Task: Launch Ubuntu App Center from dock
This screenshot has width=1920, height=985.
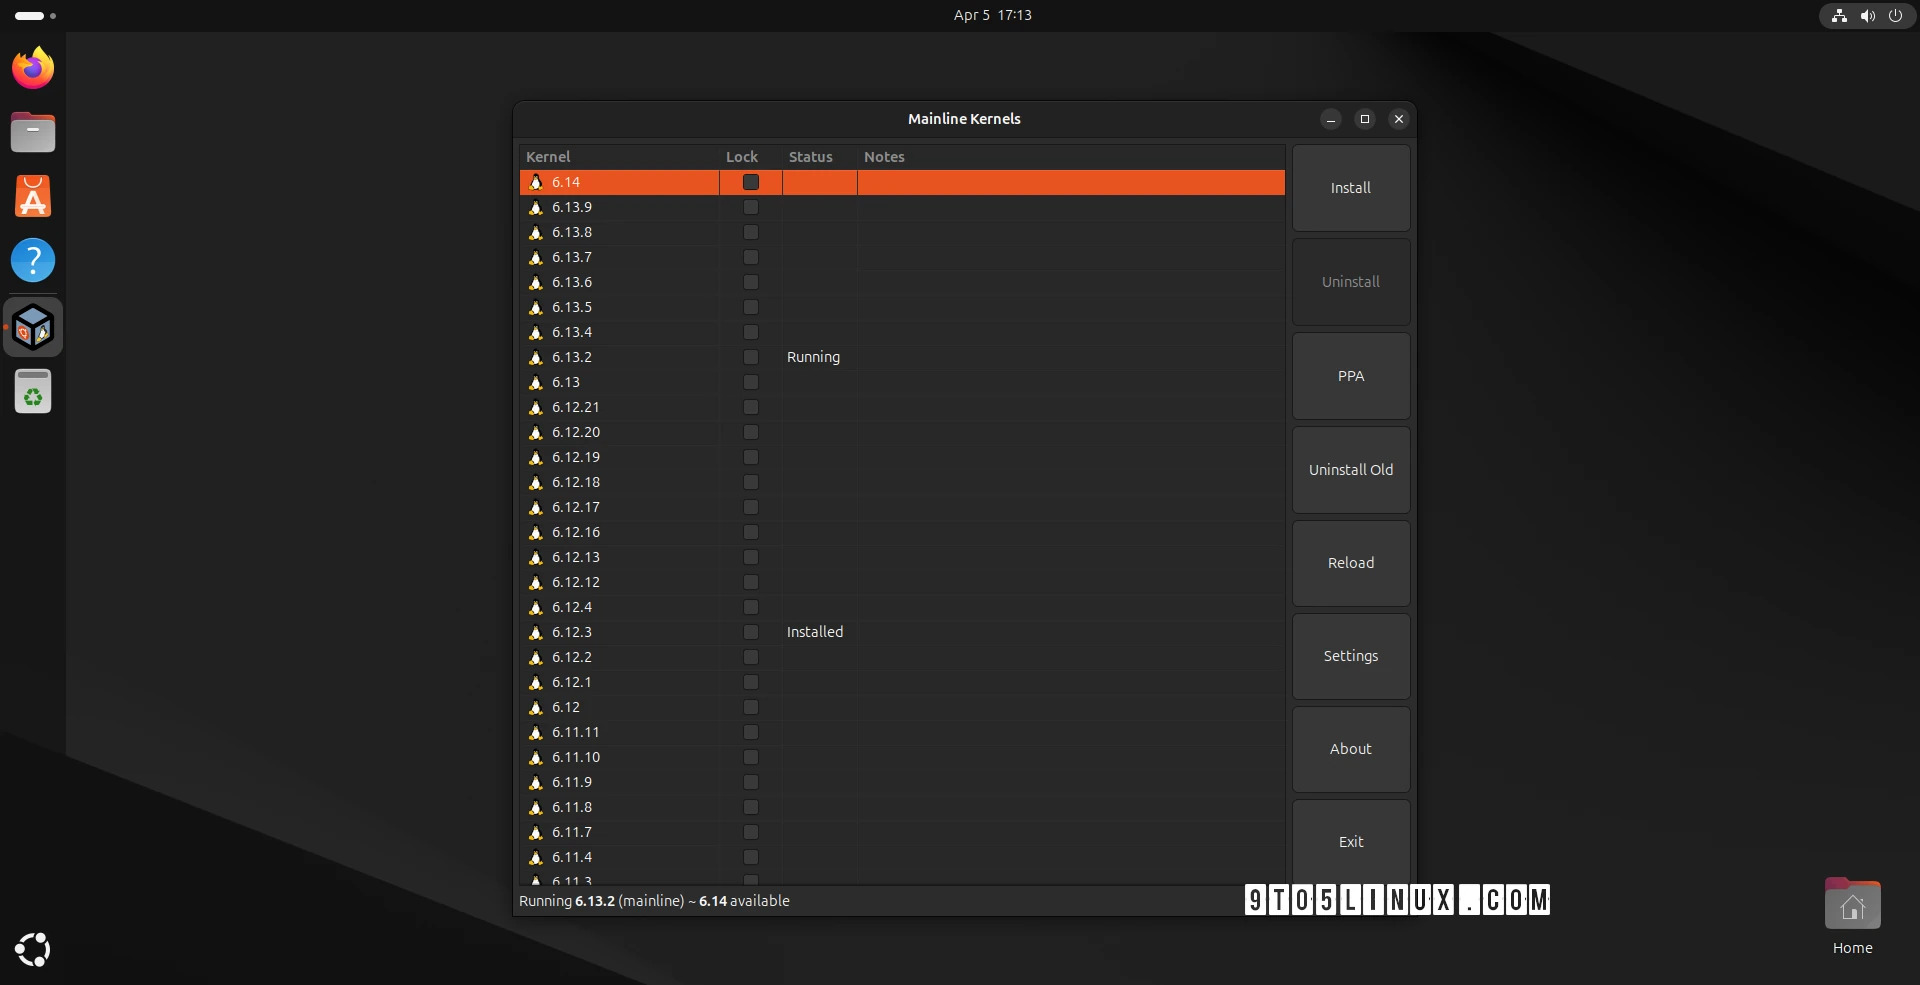Action: (33, 196)
